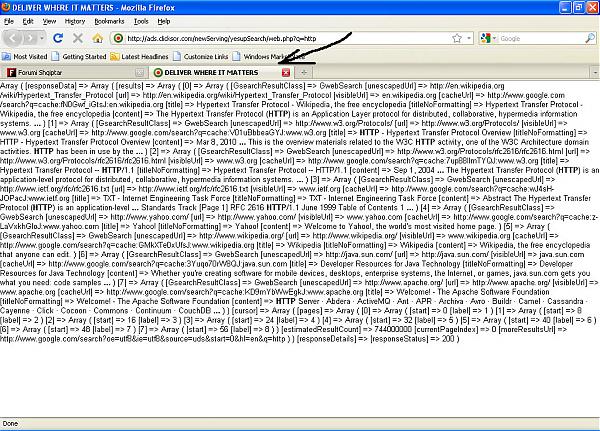Open the Google search engine selector

pyautogui.click(x=489, y=38)
